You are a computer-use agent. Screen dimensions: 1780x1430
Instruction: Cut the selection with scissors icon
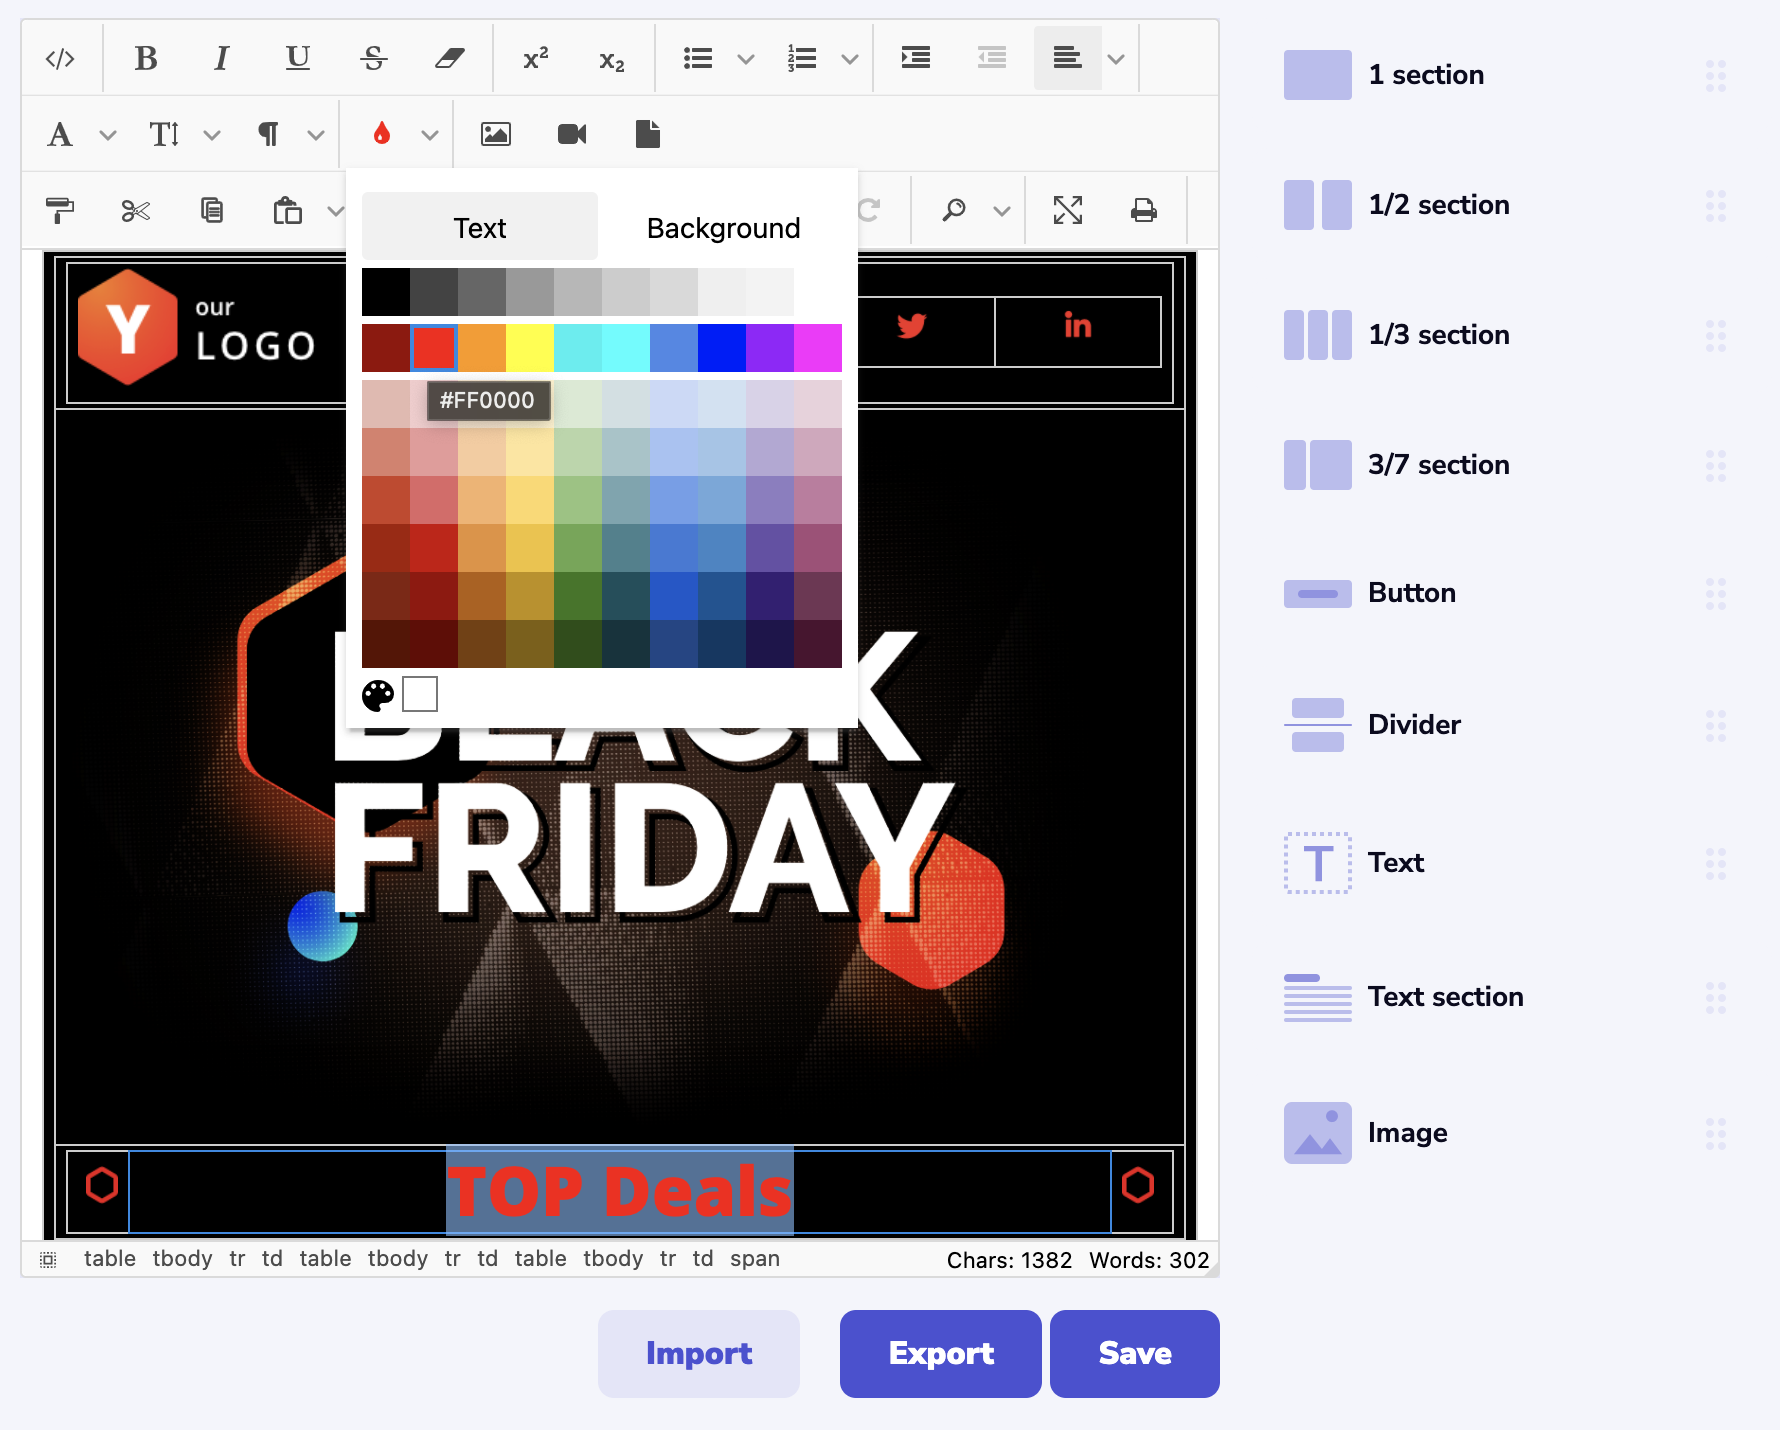click(x=136, y=210)
